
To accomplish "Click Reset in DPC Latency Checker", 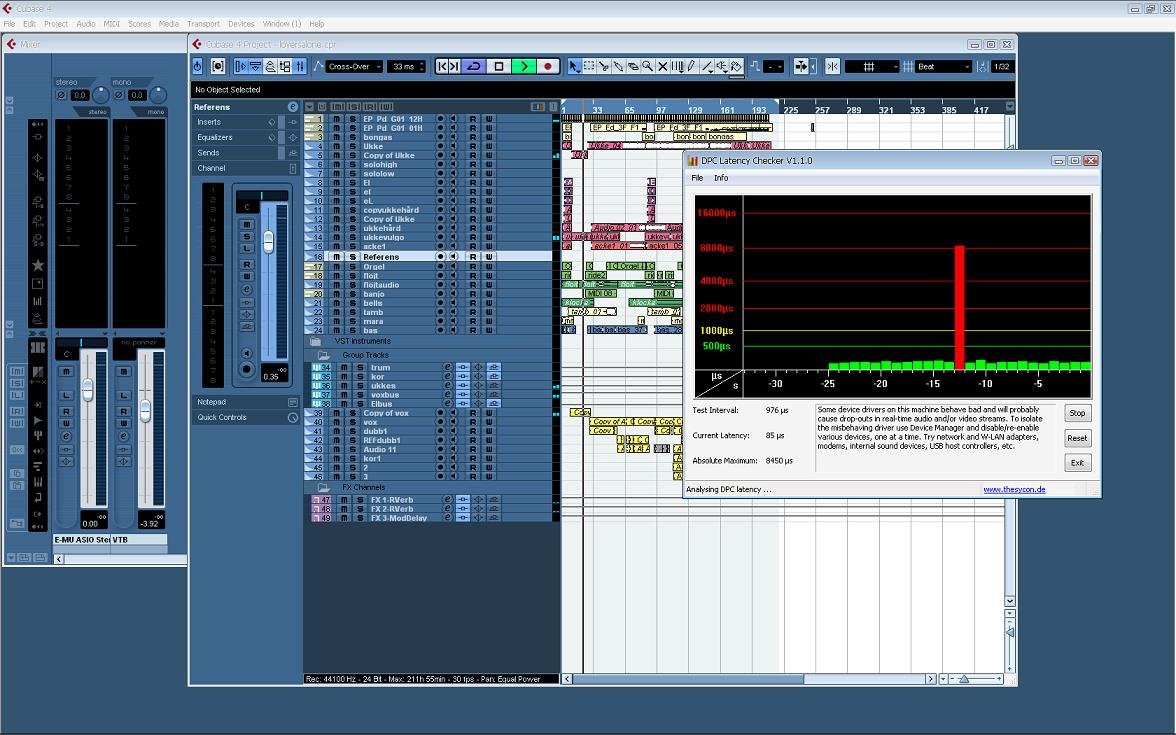I will coord(1077,438).
